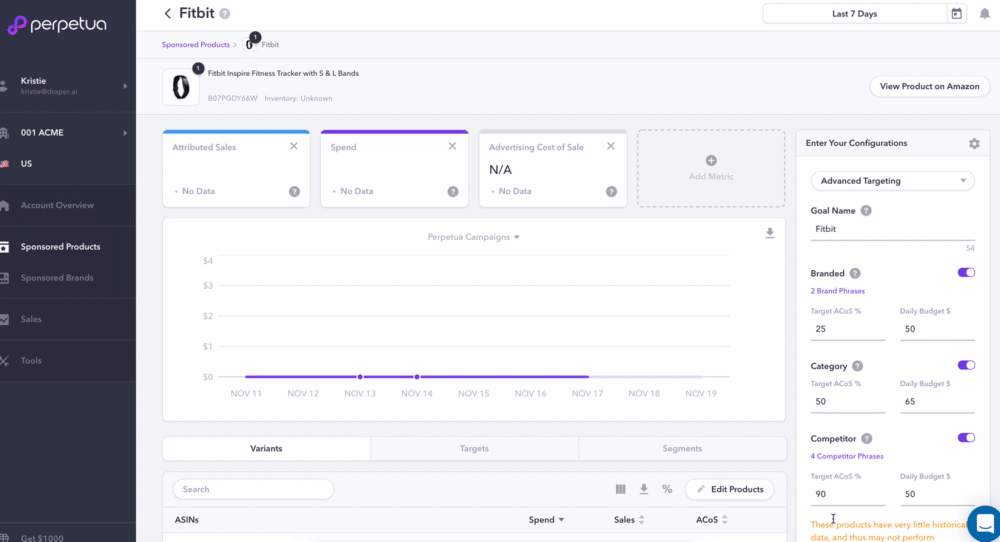Click View Product on Amazon button
1000x542 pixels.
[929, 87]
